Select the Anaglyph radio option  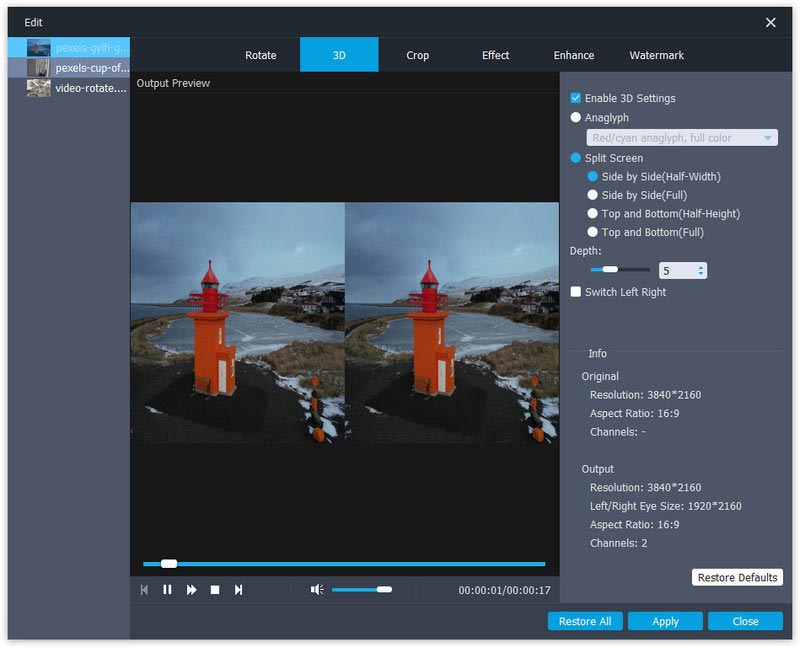[x=576, y=118]
